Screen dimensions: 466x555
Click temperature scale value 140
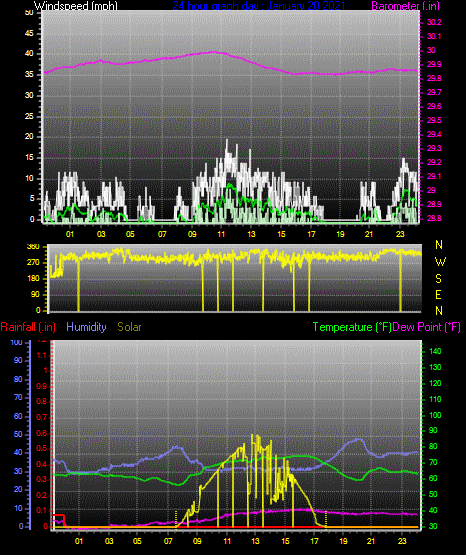(x=435, y=351)
